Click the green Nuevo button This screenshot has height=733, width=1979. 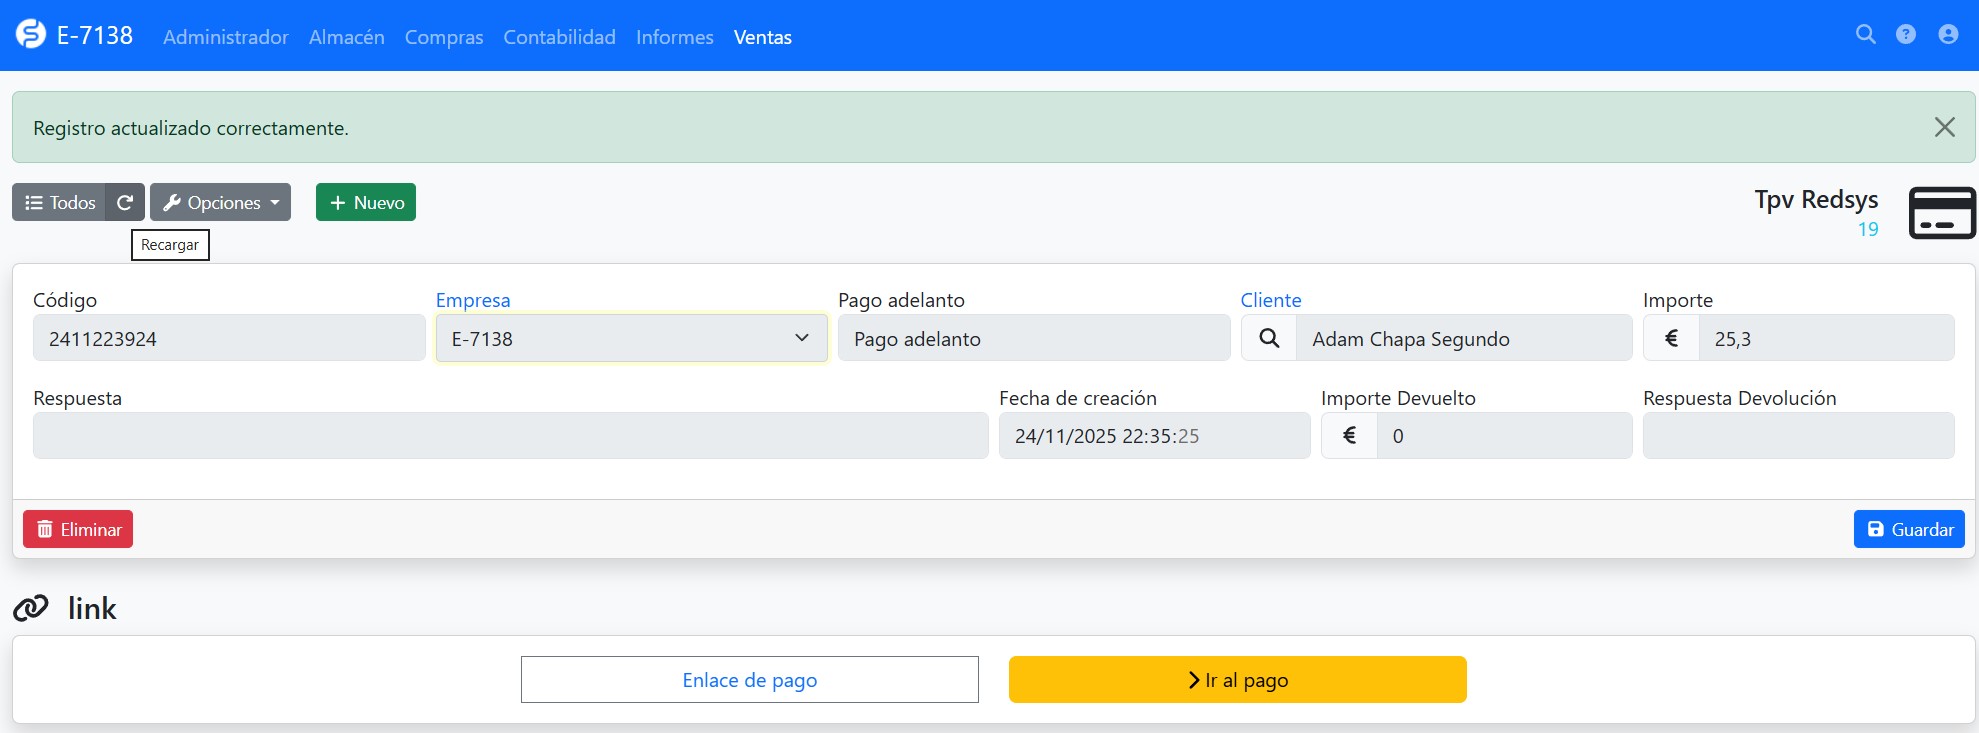366,202
